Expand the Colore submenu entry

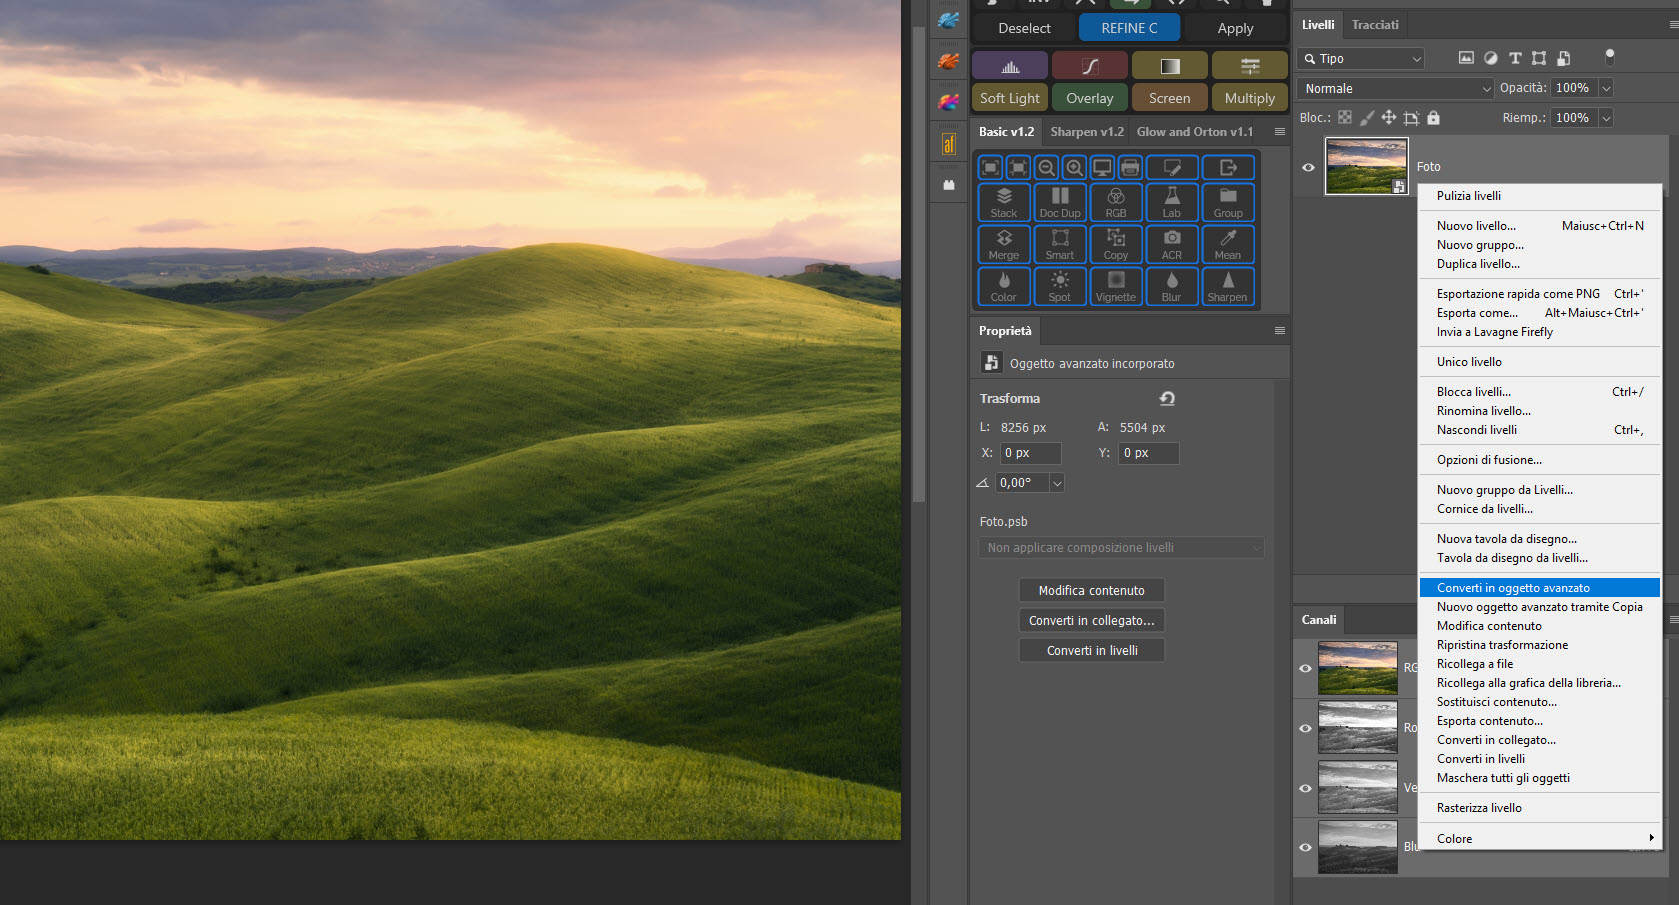click(1540, 839)
